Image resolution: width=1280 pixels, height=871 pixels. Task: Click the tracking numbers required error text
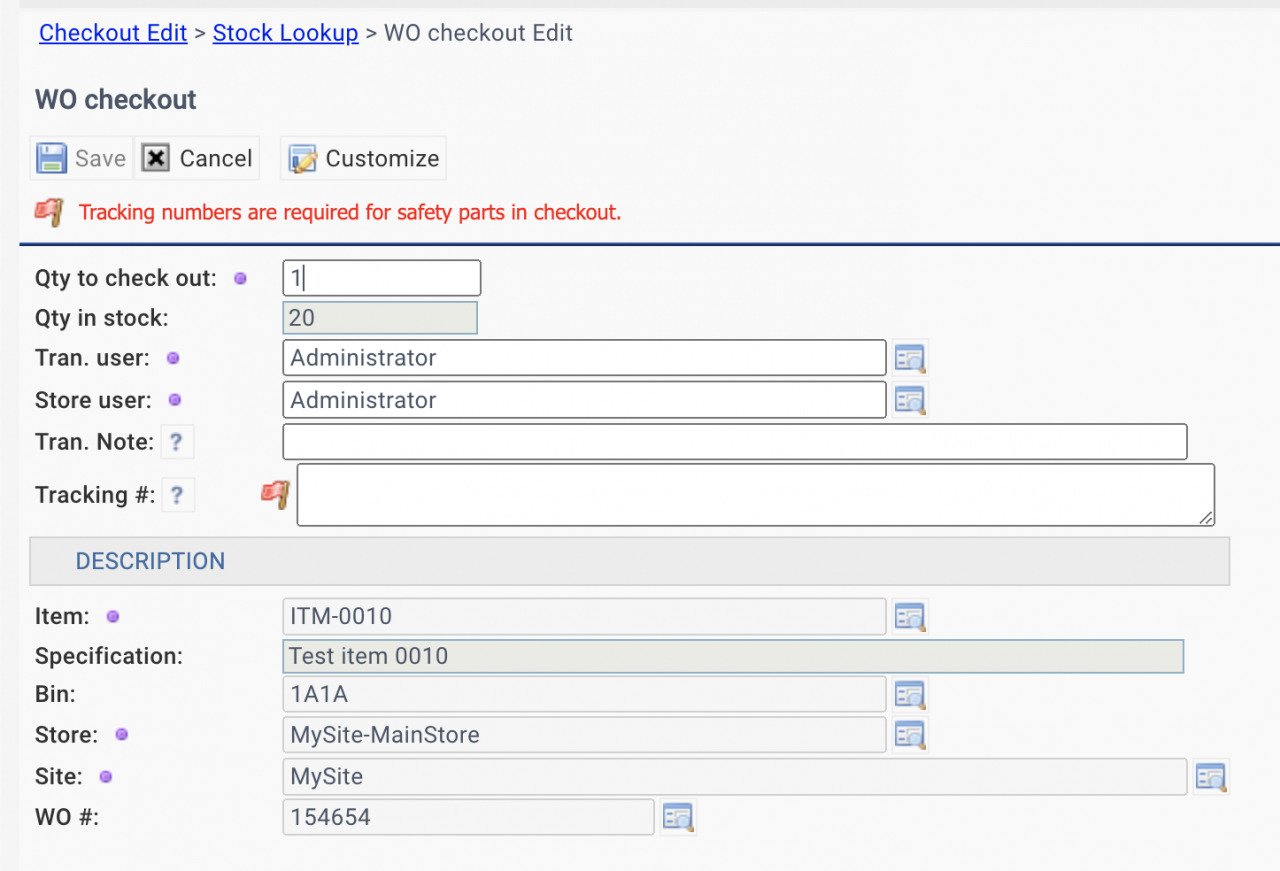(x=350, y=212)
